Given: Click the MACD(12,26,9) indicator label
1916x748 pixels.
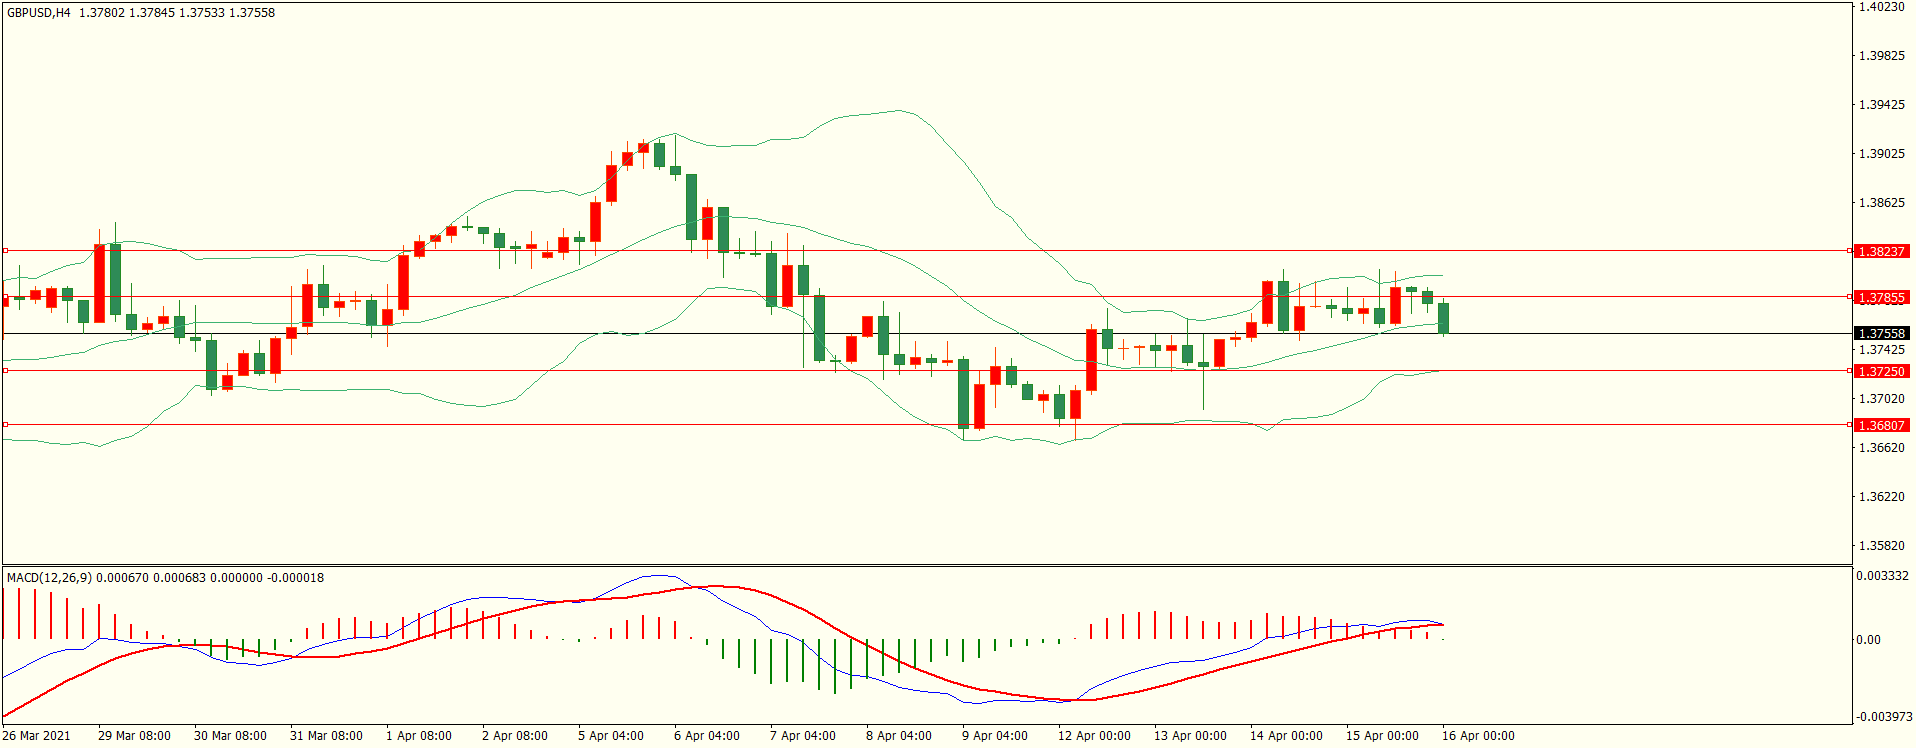Looking at the screenshot, I should pyautogui.click(x=49, y=577).
